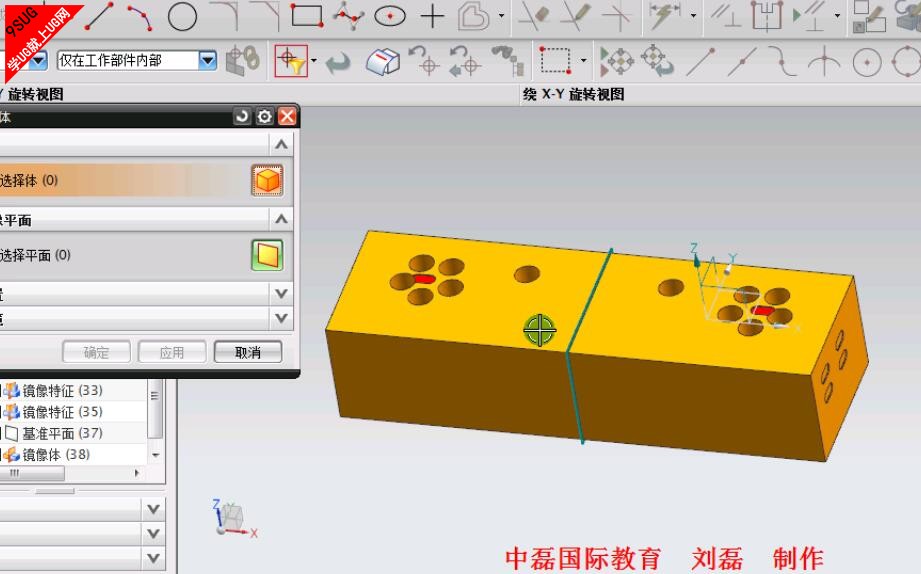Viewport: 921px width, 574px height.
Task: Expand the first collapsed panel below tree
Action: 153,509
